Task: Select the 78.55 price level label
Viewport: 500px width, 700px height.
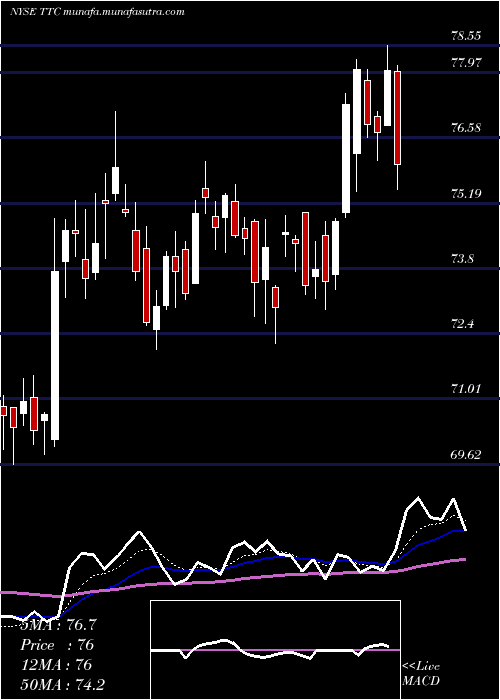Action: 466,36
